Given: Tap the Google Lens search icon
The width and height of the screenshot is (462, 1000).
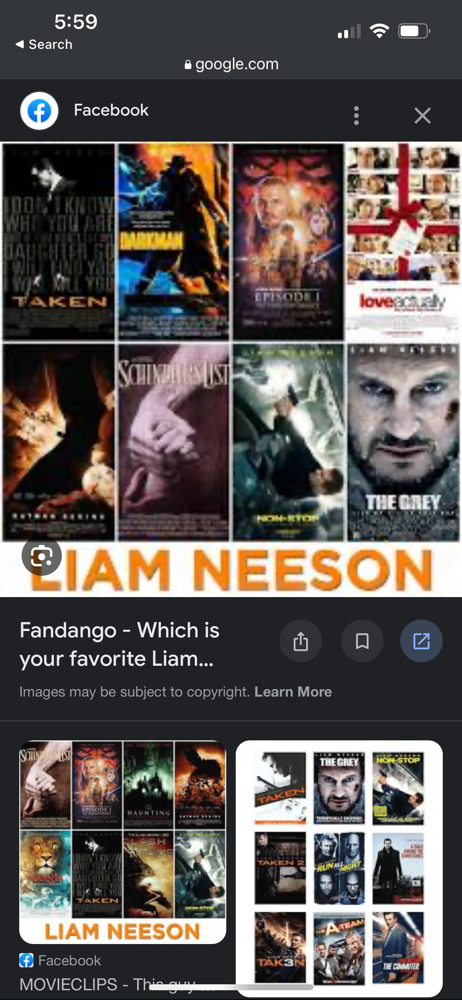Looking at the screenshot, I should click(x=41, y=557).
